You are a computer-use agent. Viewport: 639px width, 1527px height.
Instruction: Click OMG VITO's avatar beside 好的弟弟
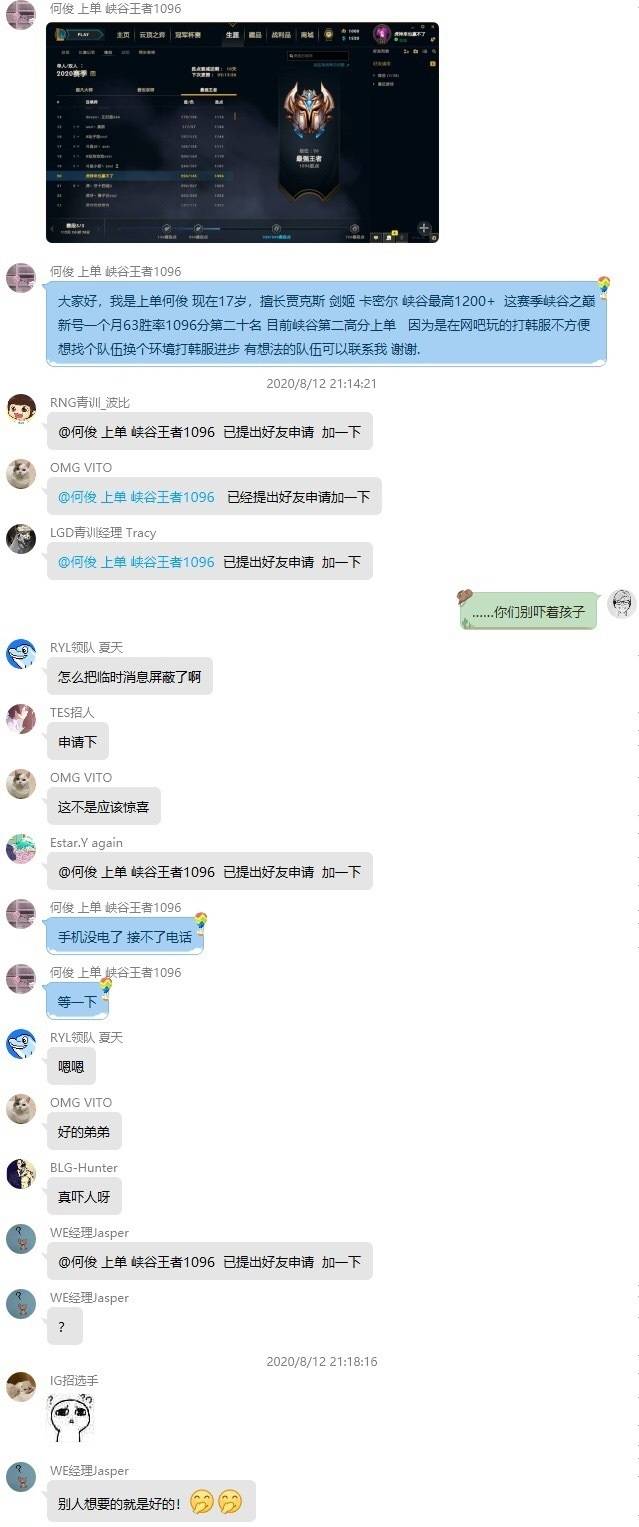[x=21, y=1109]
